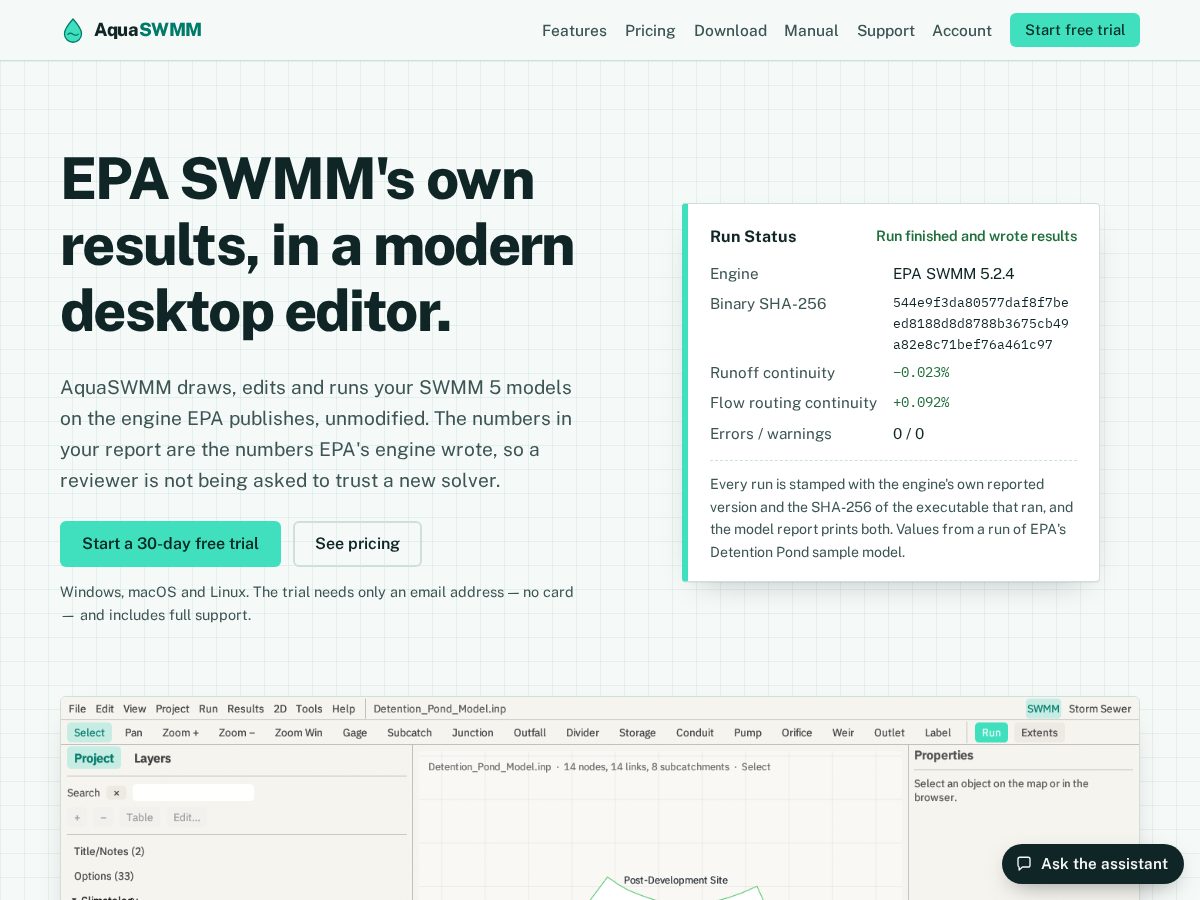Click the Start free trial header button
Image resolution: width=1200 pixels, height=900 pixels.
click(1075, 30)
